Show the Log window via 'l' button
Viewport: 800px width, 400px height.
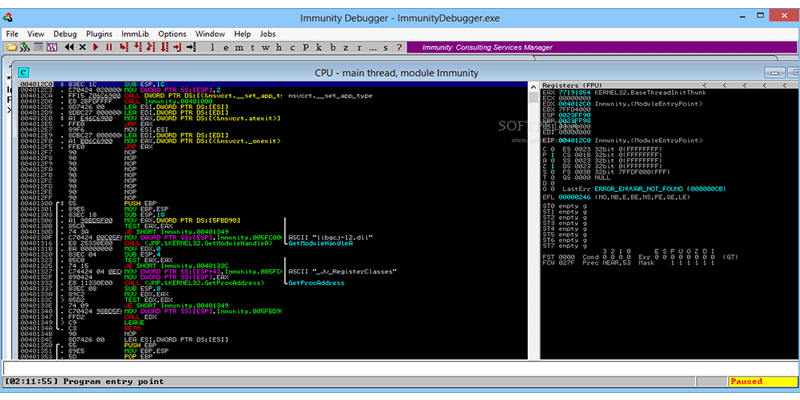pos(212,48)
